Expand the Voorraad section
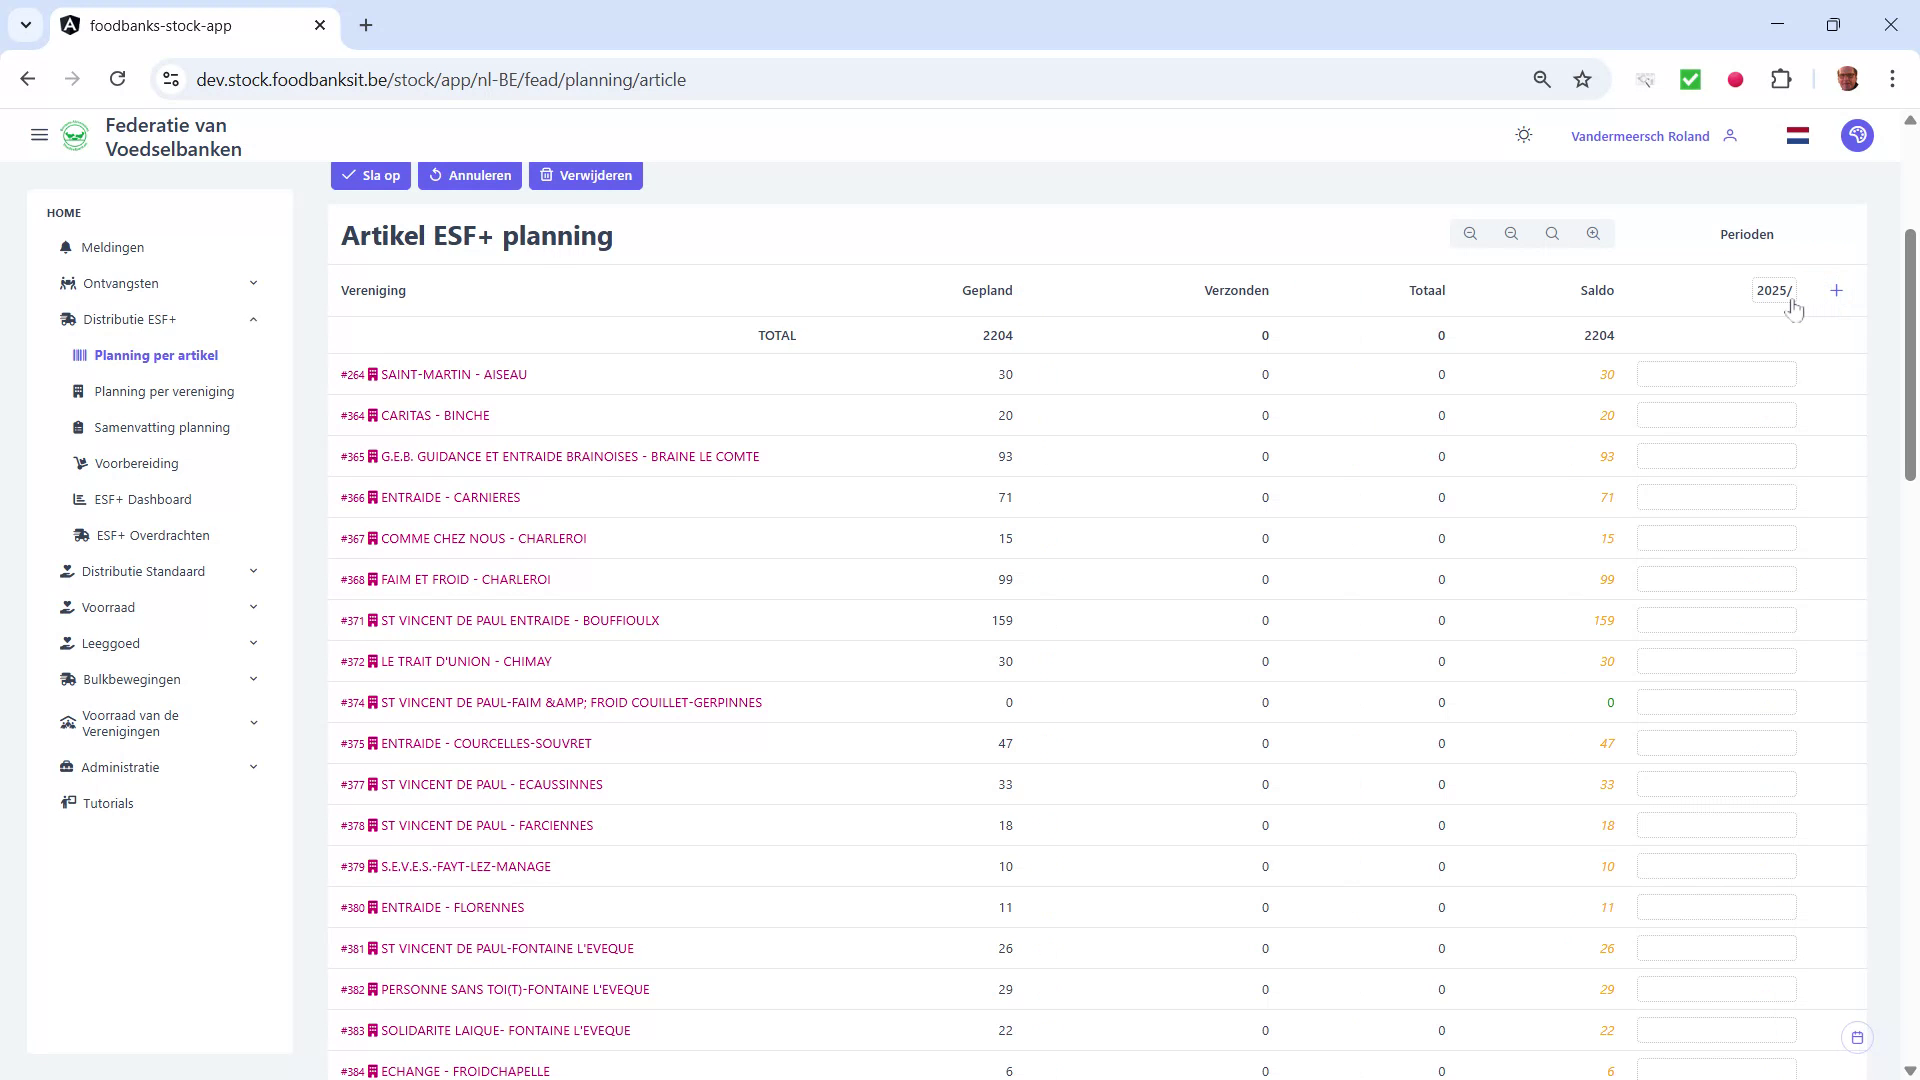This screenshot has height=1080, width=1920. pos(253,607)
